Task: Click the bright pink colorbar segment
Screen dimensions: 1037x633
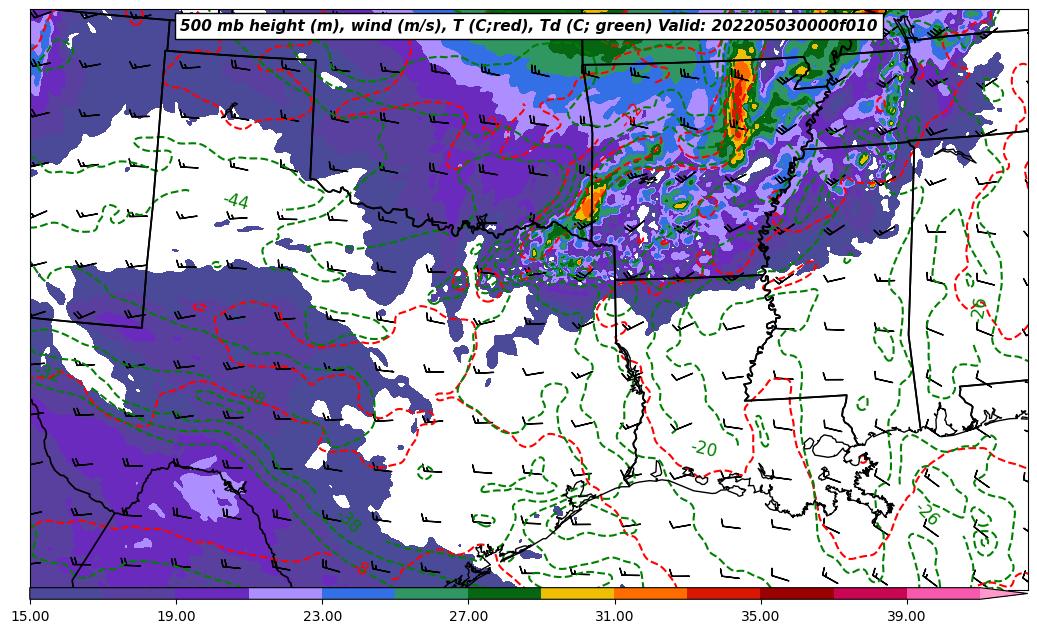Action: [x=942, y=593]
